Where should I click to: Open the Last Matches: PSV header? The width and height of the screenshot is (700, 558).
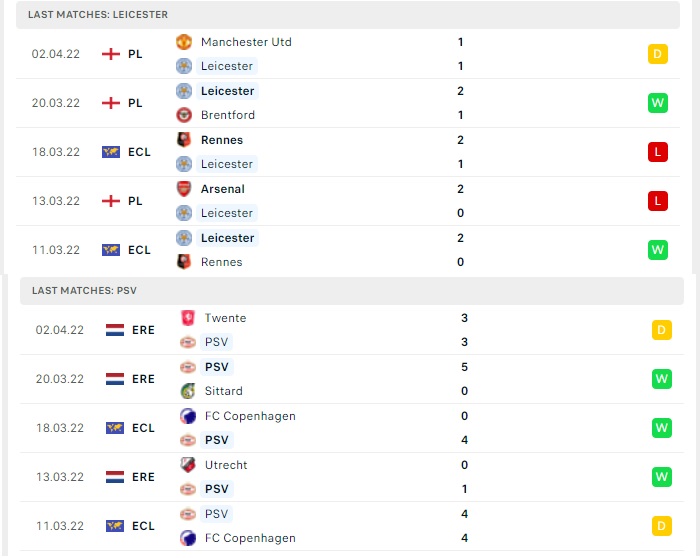[352, 291]
